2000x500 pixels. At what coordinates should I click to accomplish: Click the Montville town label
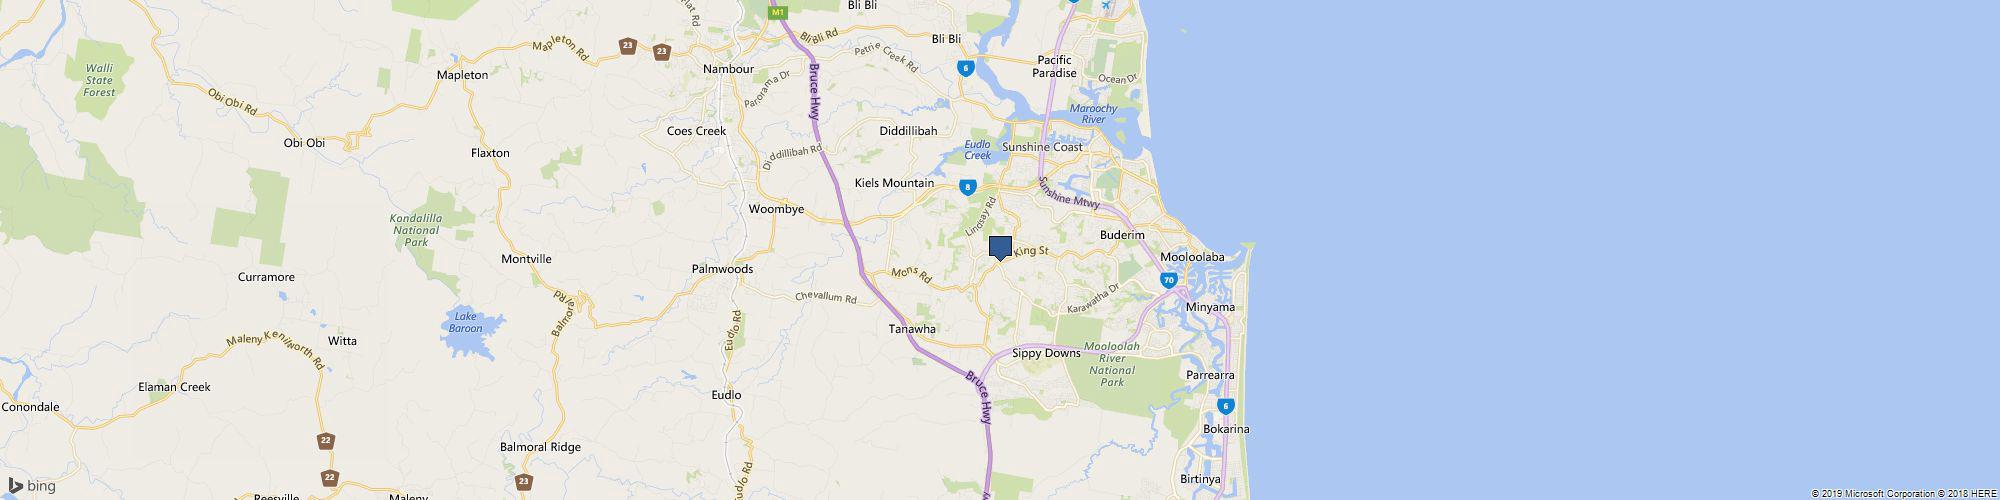point(526,259)
